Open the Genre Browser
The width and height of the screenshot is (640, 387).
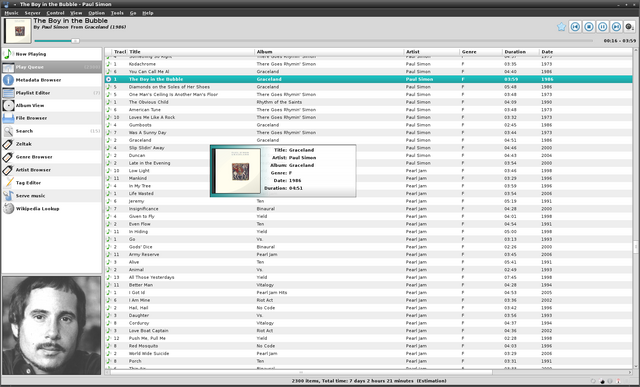pos(51,157)
